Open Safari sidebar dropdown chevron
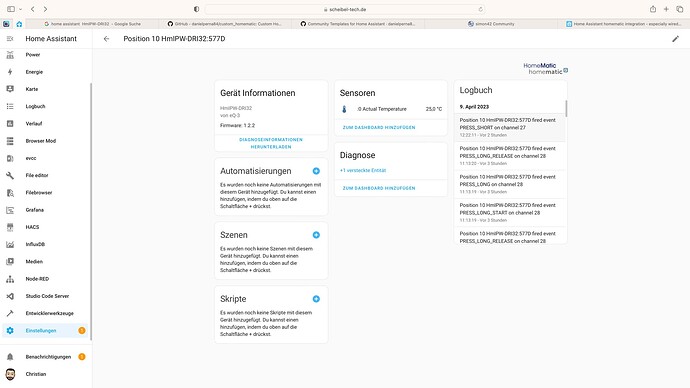The width and height of the screenshot is (690, 388). 20,9
